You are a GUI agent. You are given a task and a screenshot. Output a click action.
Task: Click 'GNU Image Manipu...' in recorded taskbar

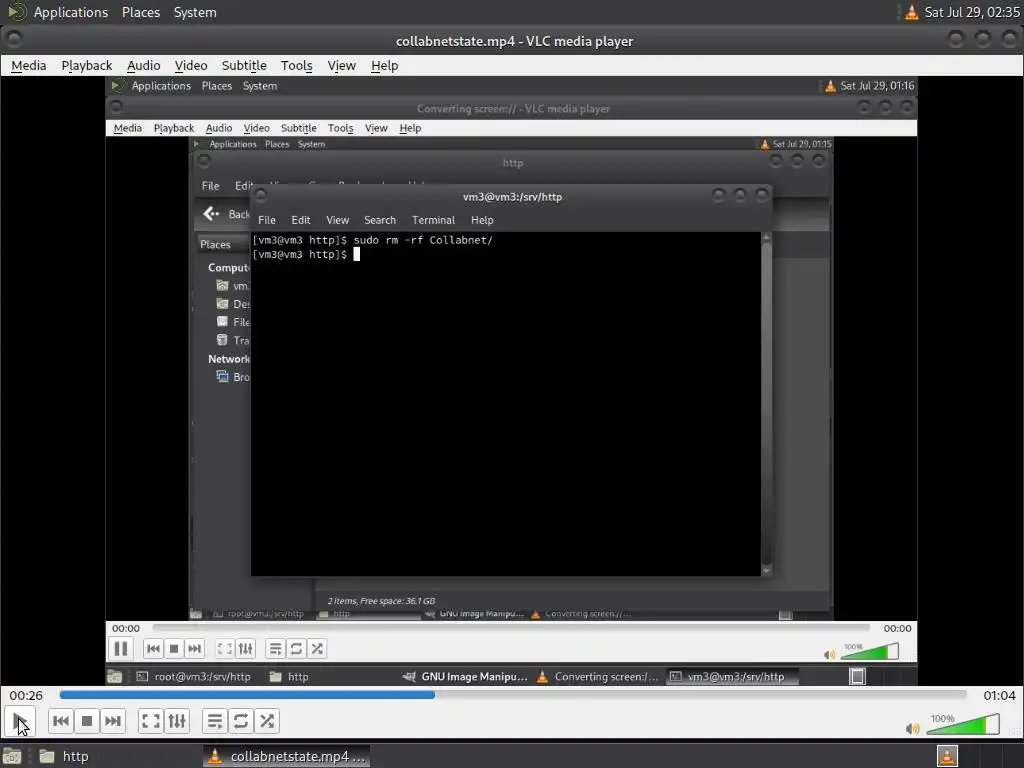(466, 677)
